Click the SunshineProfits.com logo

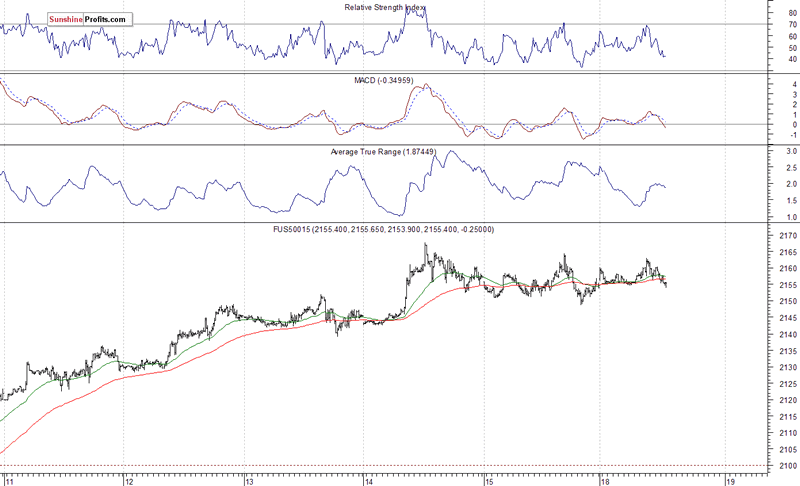90,19
